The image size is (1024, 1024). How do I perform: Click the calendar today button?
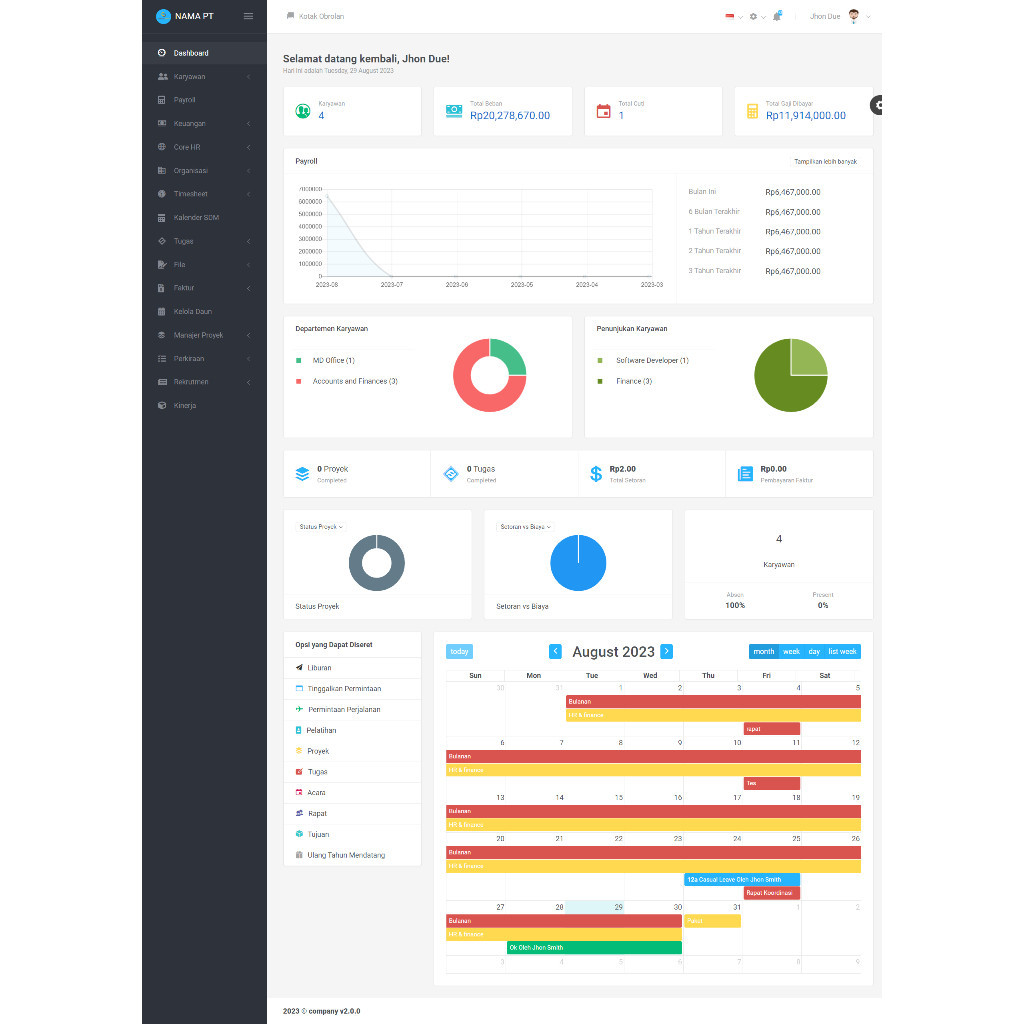[x=459, y=651]
